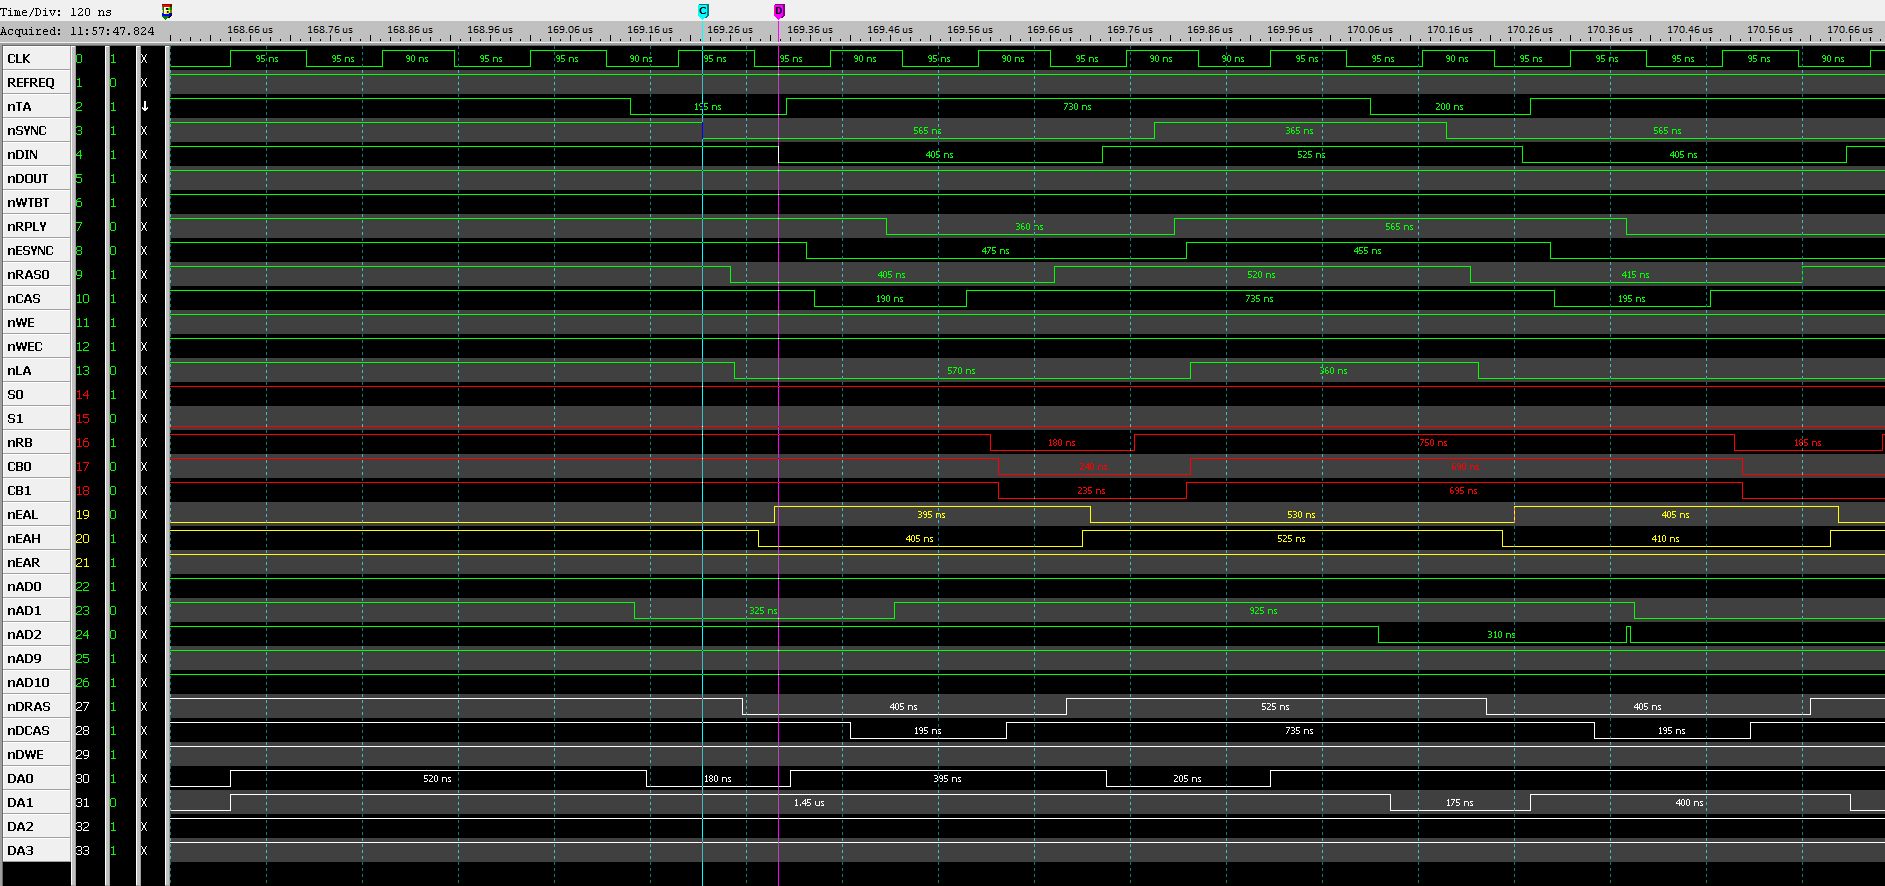Image resolution: width=1885 pixels, height=886 pixels.
Task: Click the falling-edge trigger arrow for nTA
Action: pos(145,106)
